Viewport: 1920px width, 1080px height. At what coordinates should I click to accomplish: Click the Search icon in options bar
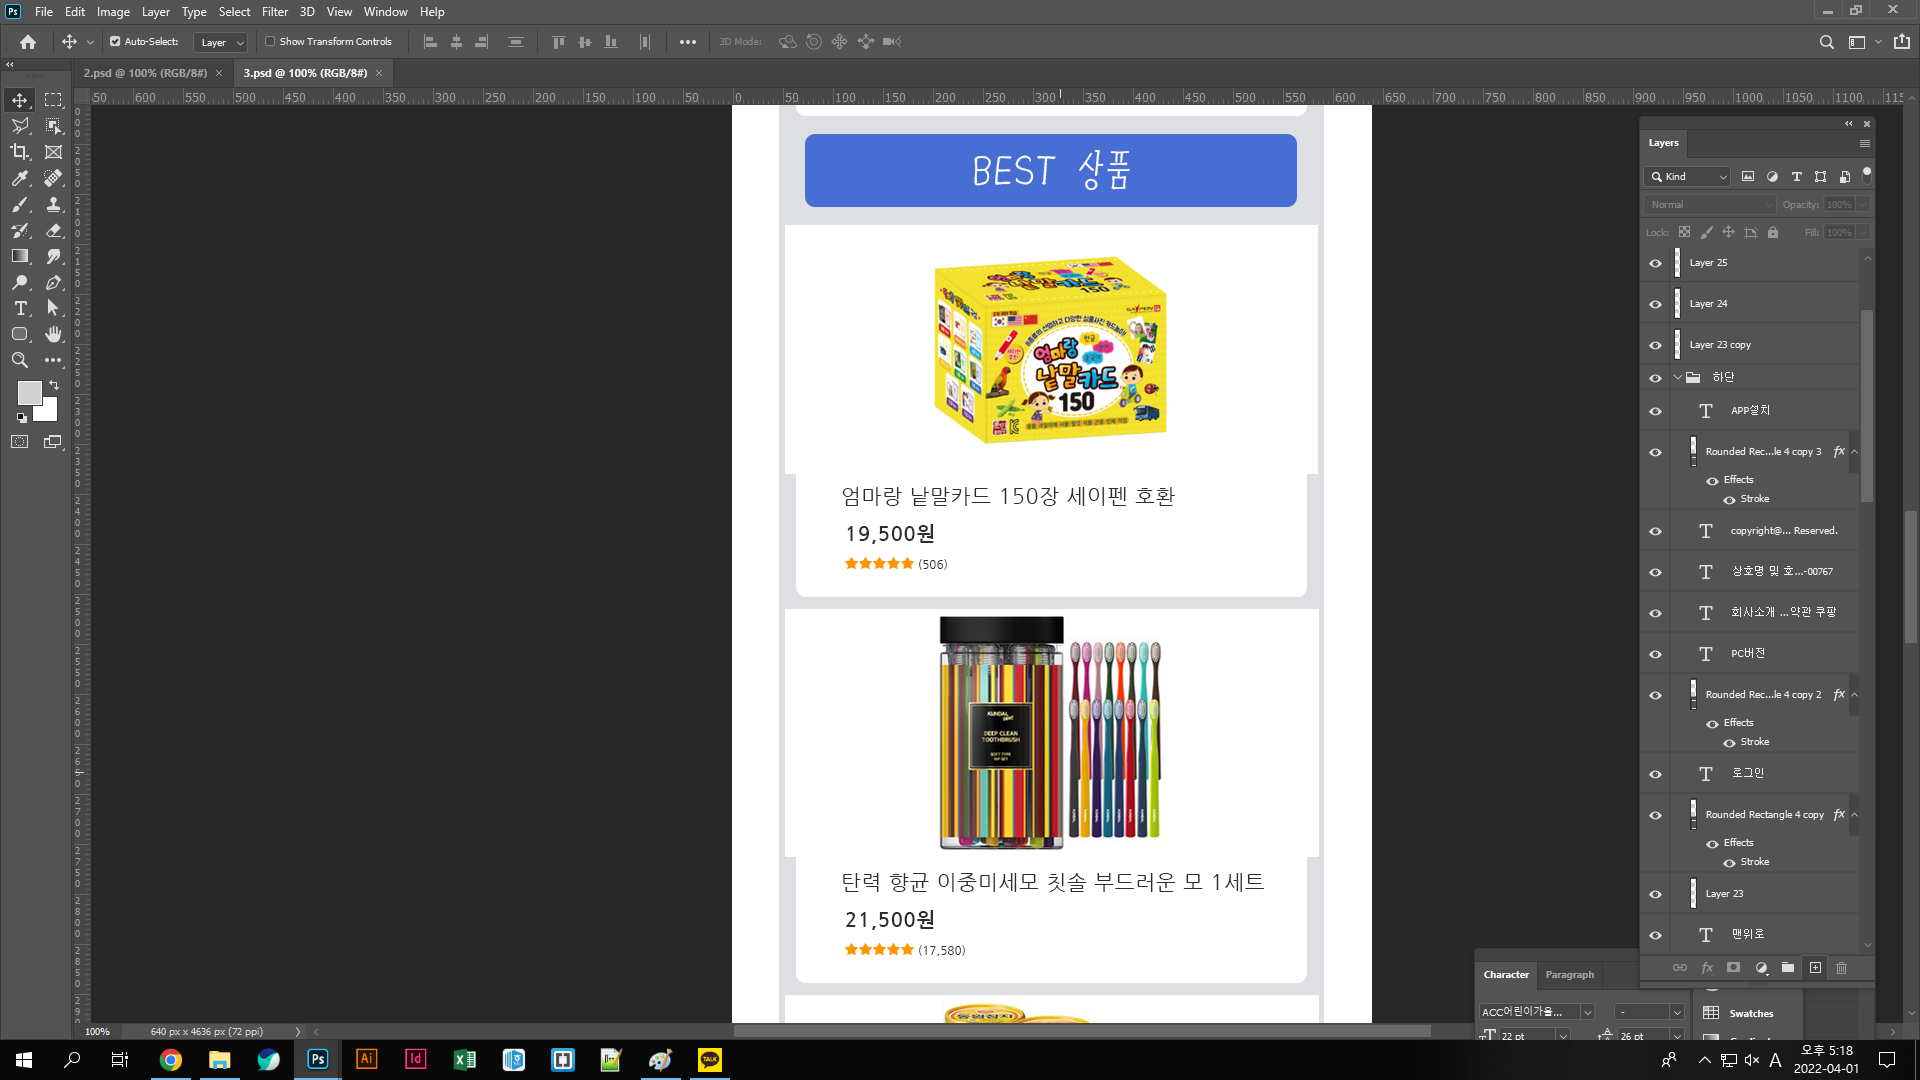click(1826, 42)
